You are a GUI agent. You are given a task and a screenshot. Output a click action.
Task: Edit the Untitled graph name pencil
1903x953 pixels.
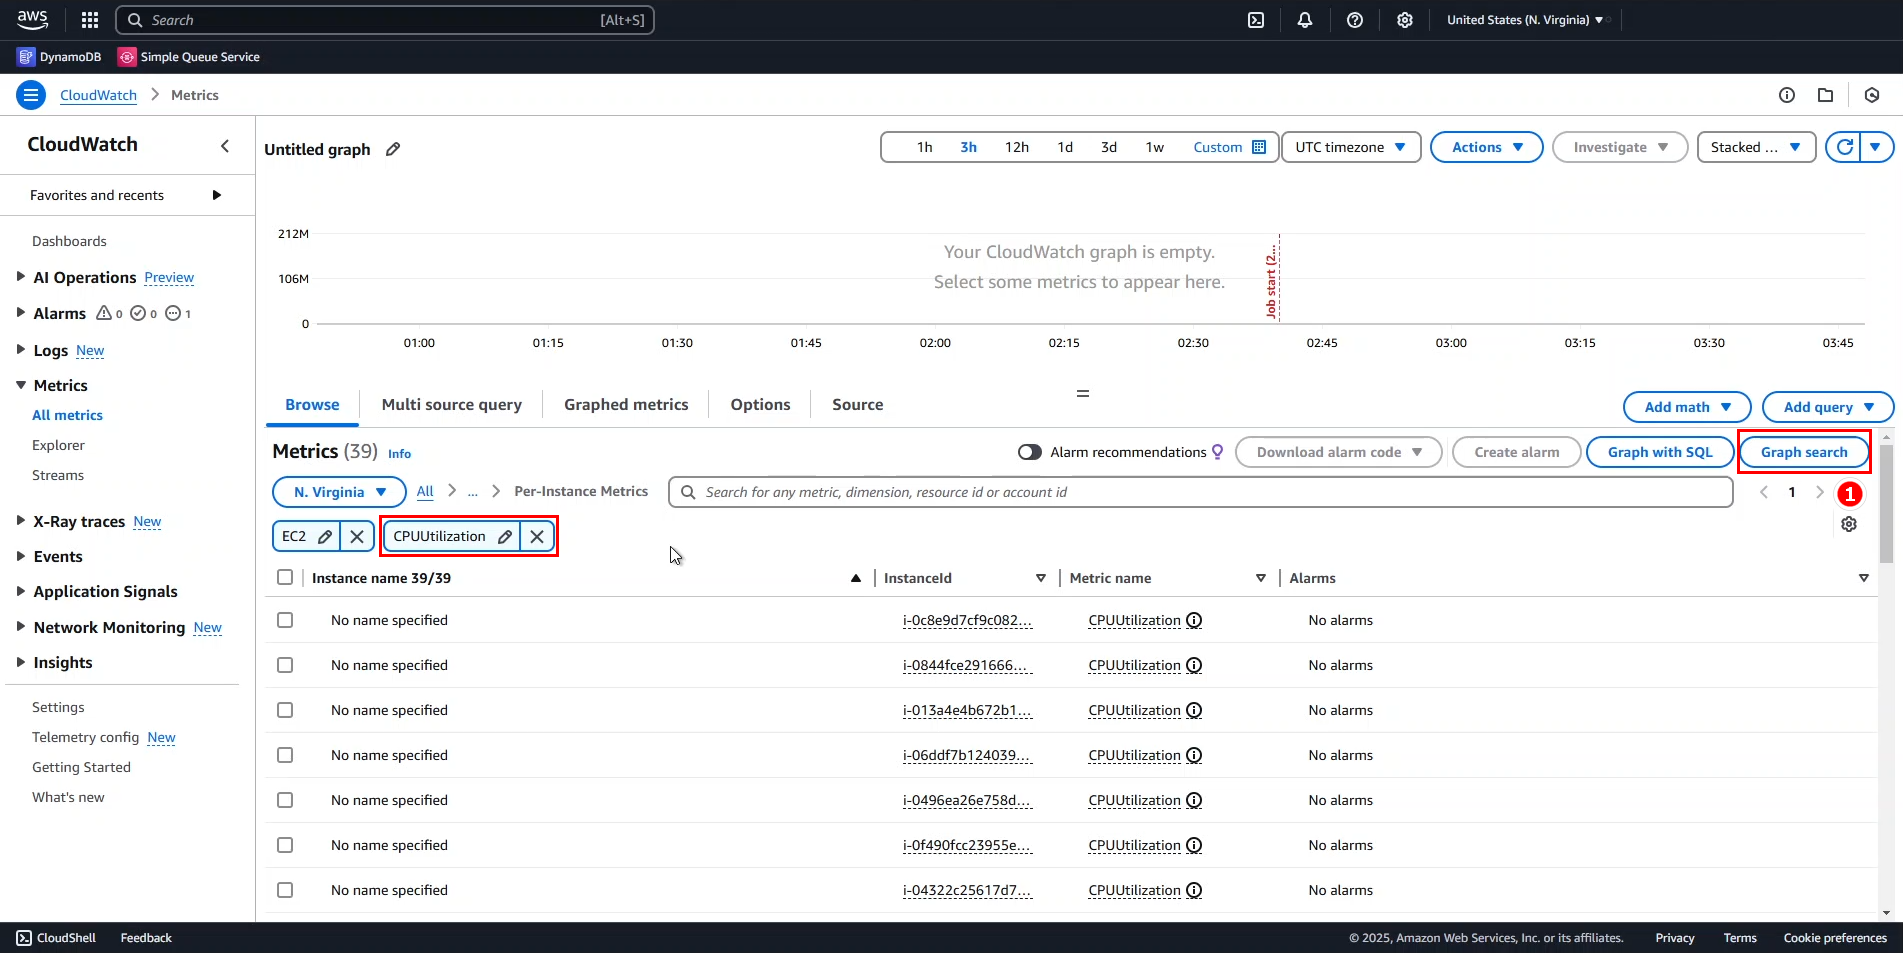pos(393,149)
